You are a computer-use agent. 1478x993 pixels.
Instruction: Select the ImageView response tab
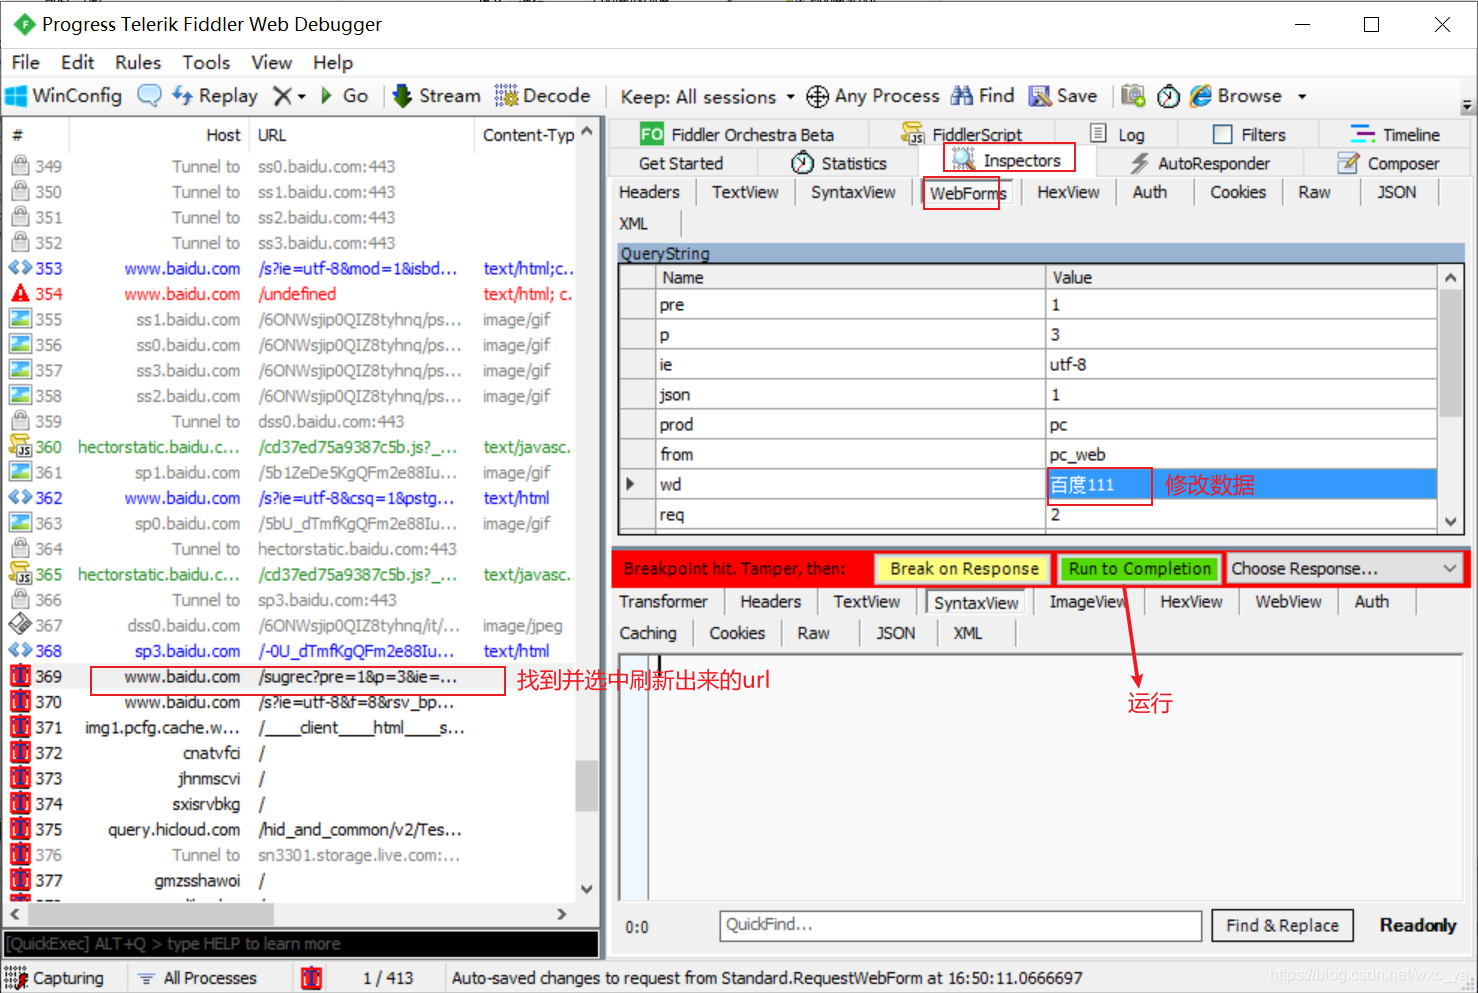(x=1087, y=602)
